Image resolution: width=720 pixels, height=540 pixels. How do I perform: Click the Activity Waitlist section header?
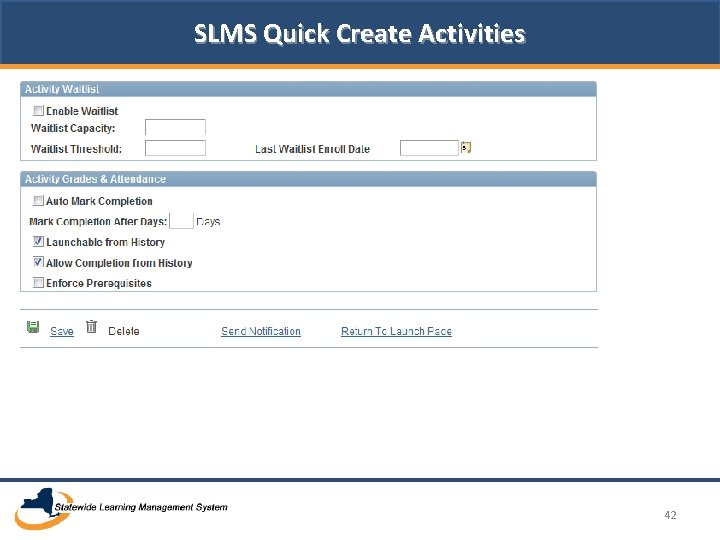pos(309,89)
